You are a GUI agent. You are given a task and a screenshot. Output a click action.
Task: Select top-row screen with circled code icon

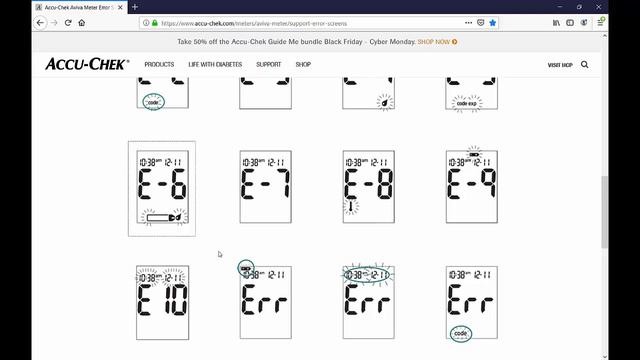[x=162, y=93]
